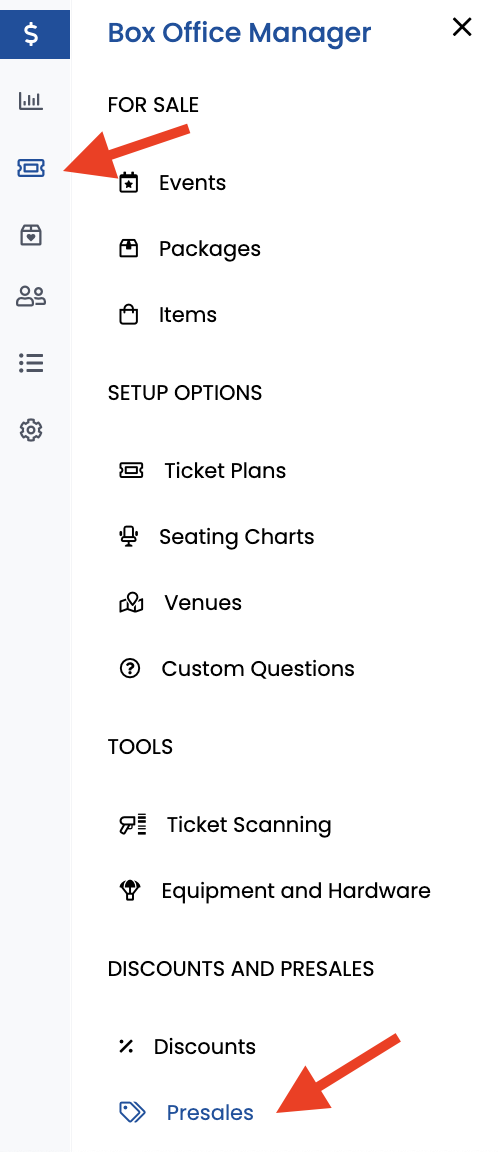Close the Box Office Manager panel
Viewport: 498px width, 1152px height.
(462, 27)
